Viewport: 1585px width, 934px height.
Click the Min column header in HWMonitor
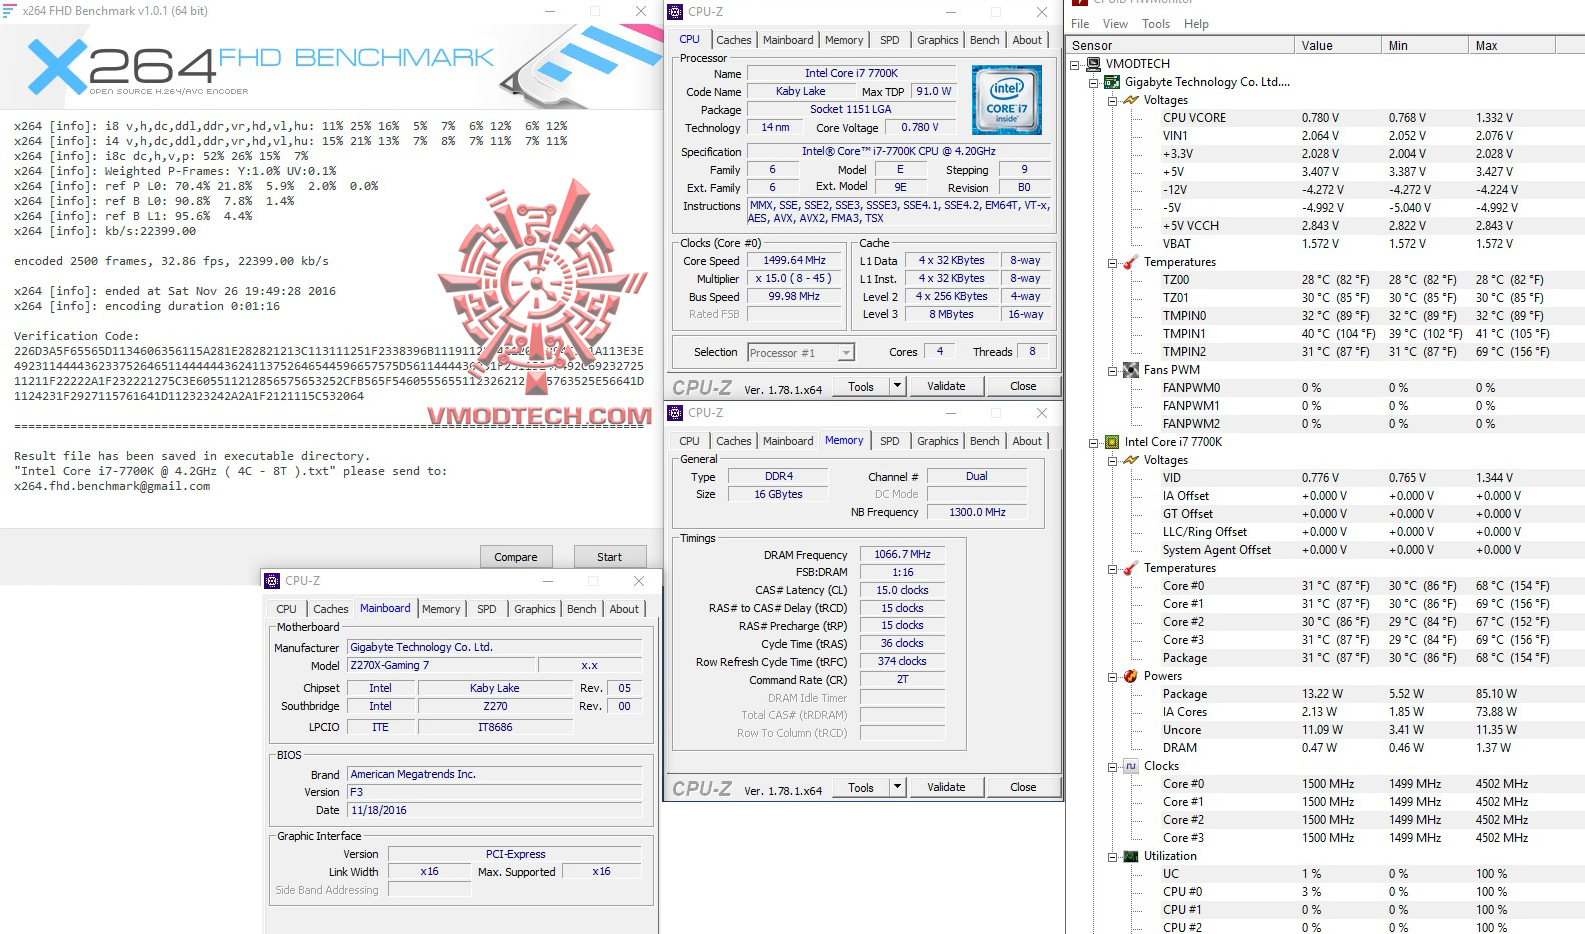coord(1424,45)
